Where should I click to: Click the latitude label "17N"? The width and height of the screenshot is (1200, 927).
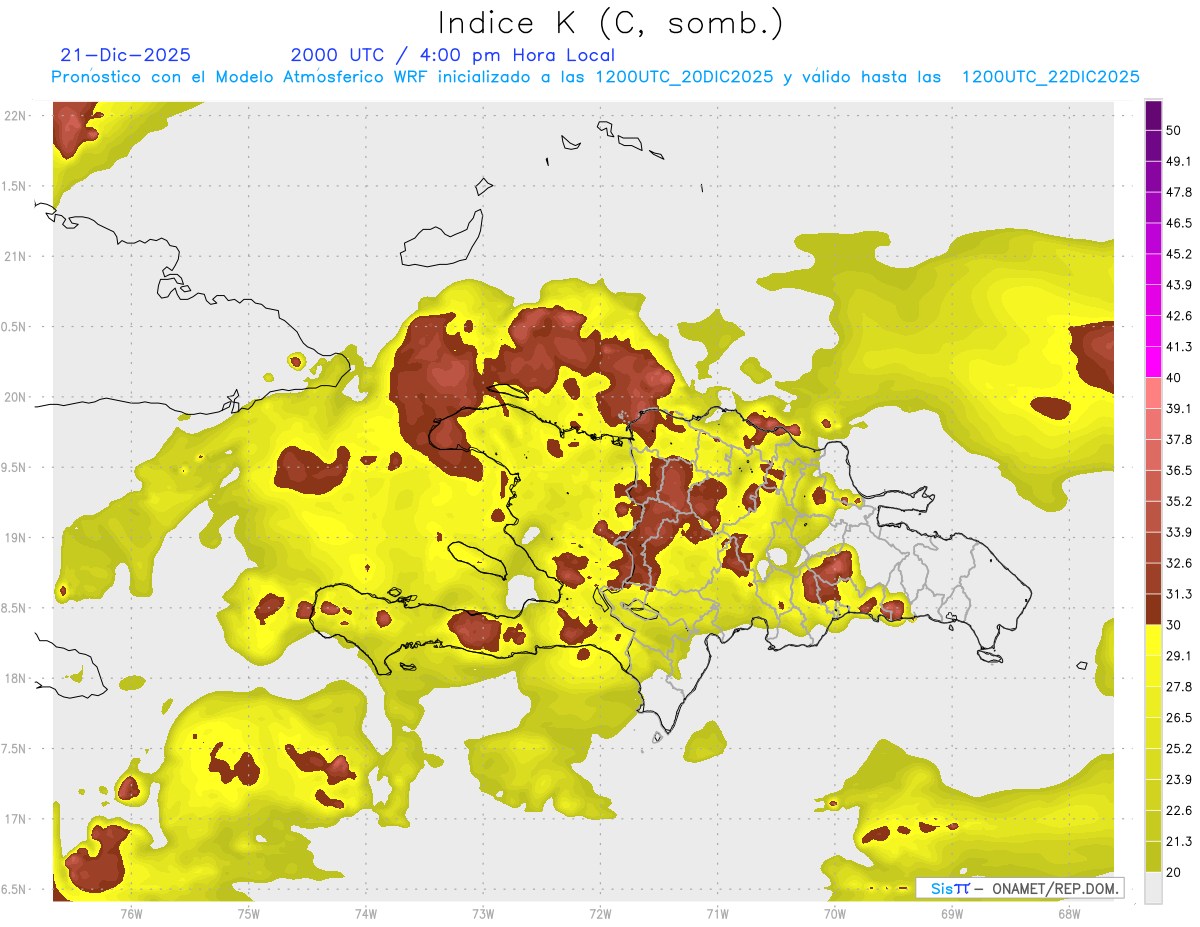(x=16, y=819)
